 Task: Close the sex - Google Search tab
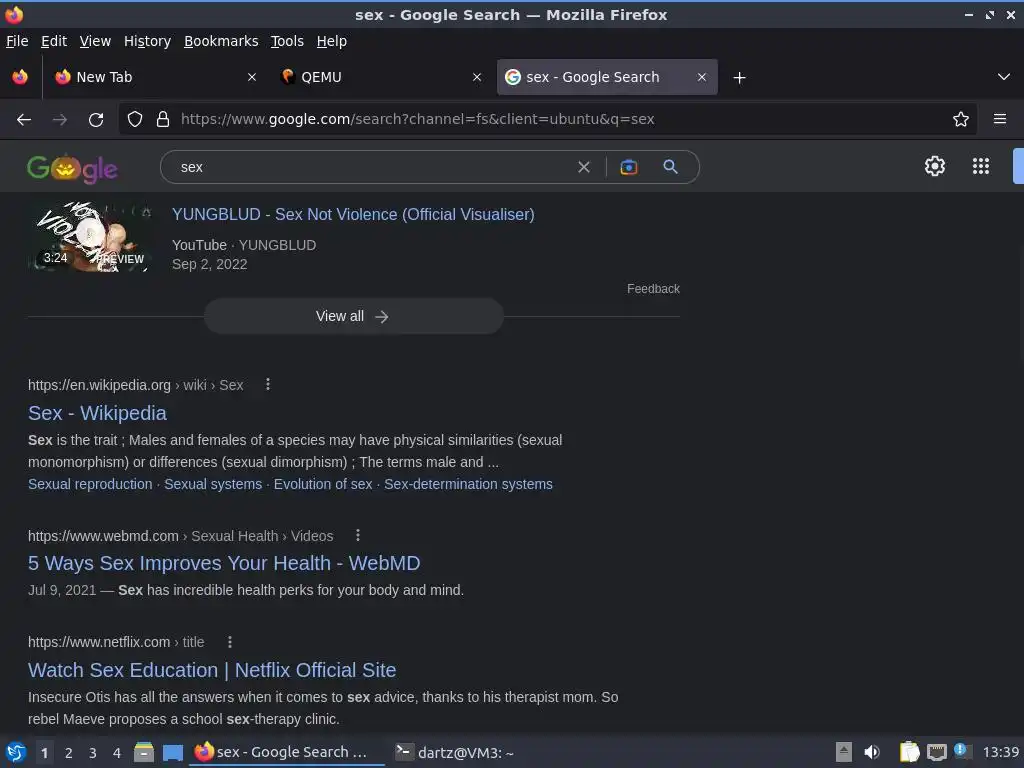[x=702, y=77]
